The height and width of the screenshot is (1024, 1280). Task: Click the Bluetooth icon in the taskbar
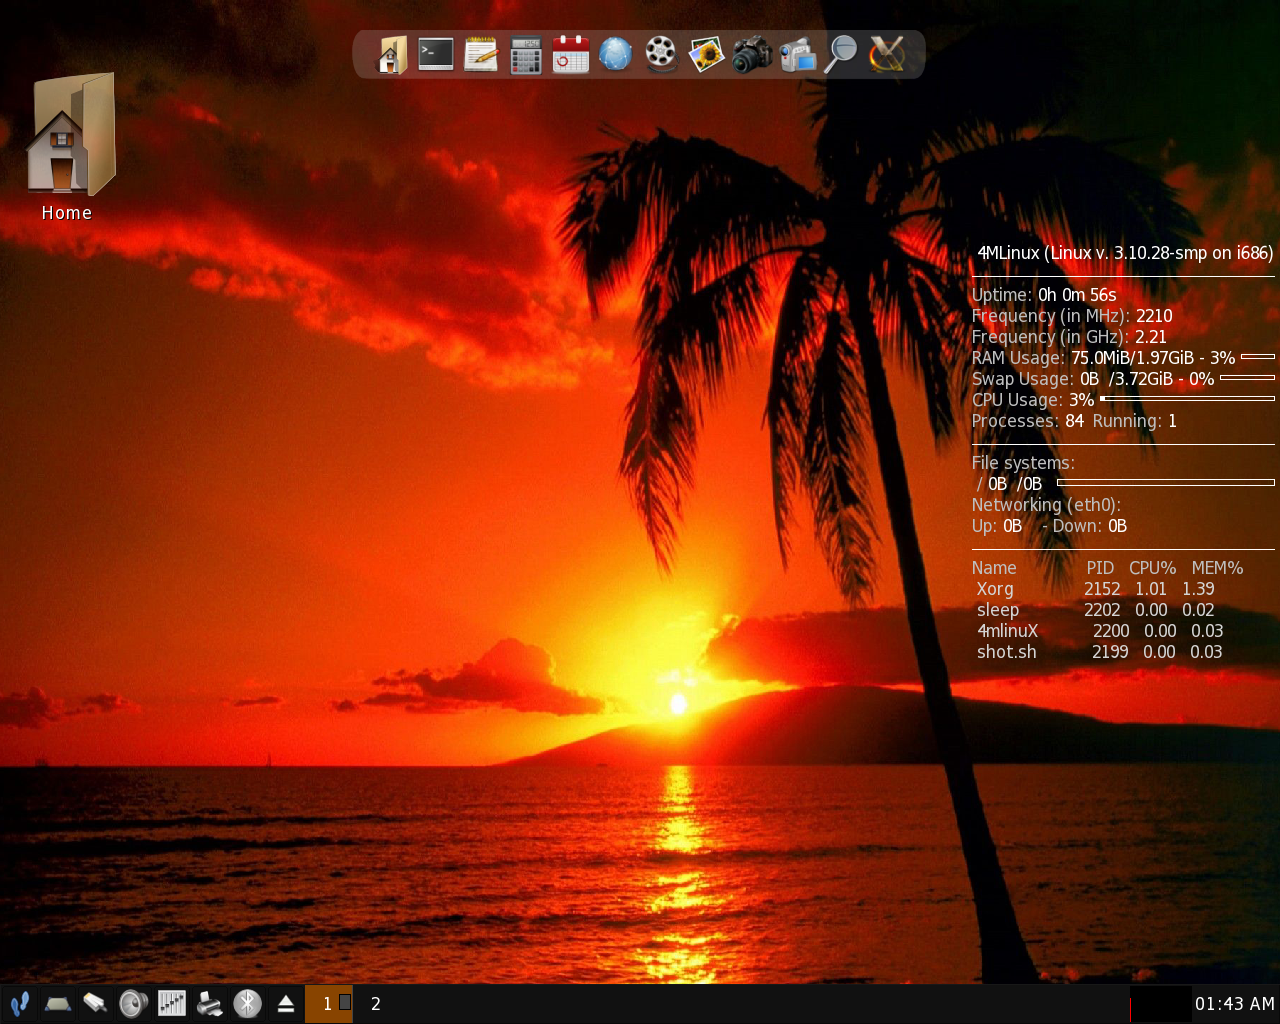[x=247, y=1003]
